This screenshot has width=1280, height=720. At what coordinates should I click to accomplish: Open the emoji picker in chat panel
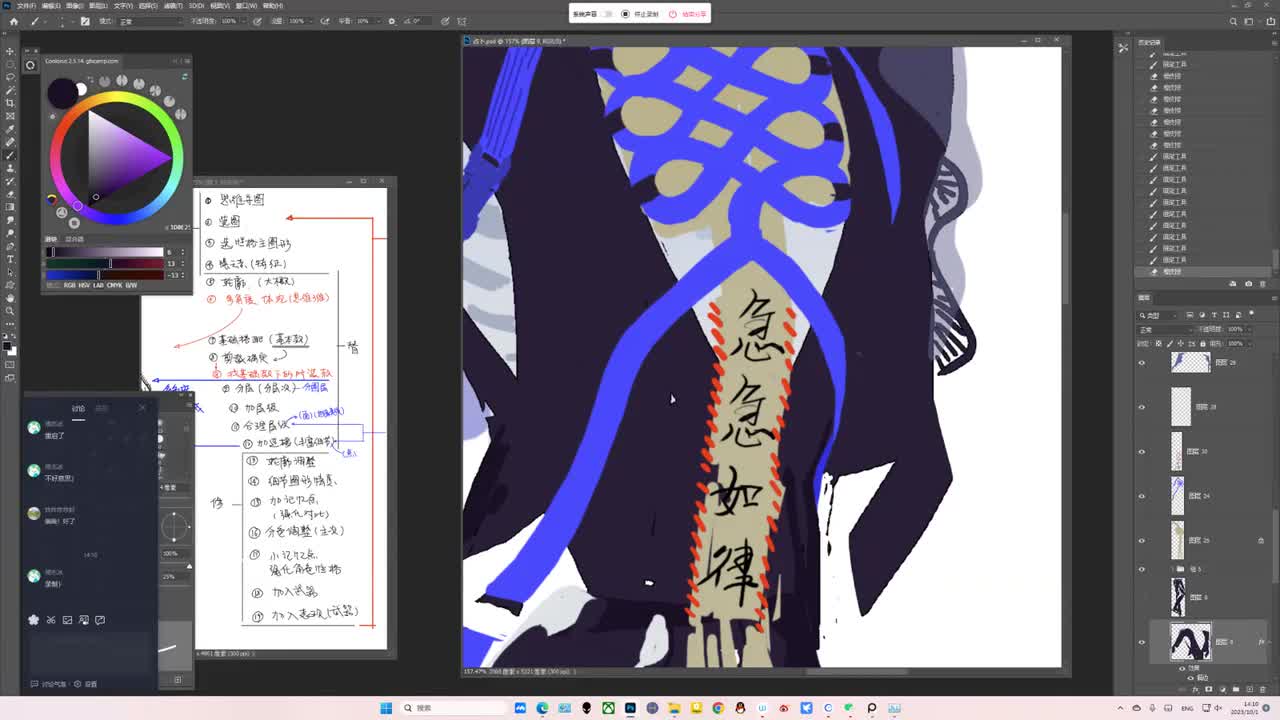[x=34, y=620]
